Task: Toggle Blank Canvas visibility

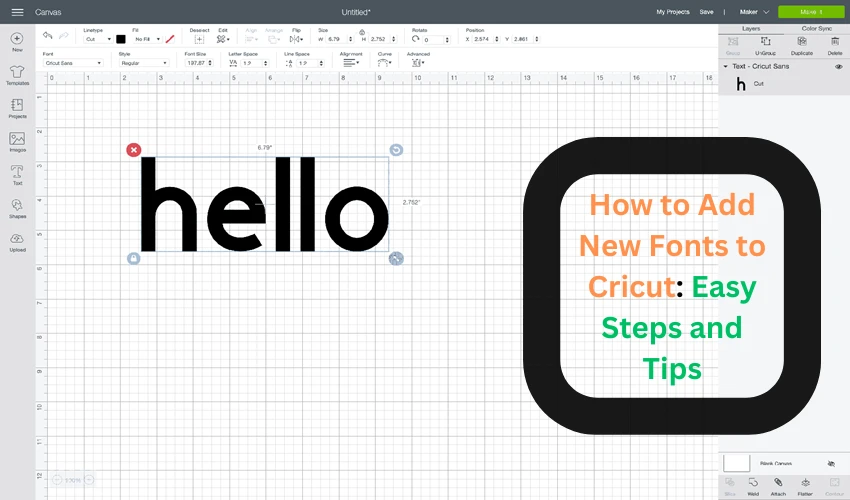Action: tap(831, 464)
